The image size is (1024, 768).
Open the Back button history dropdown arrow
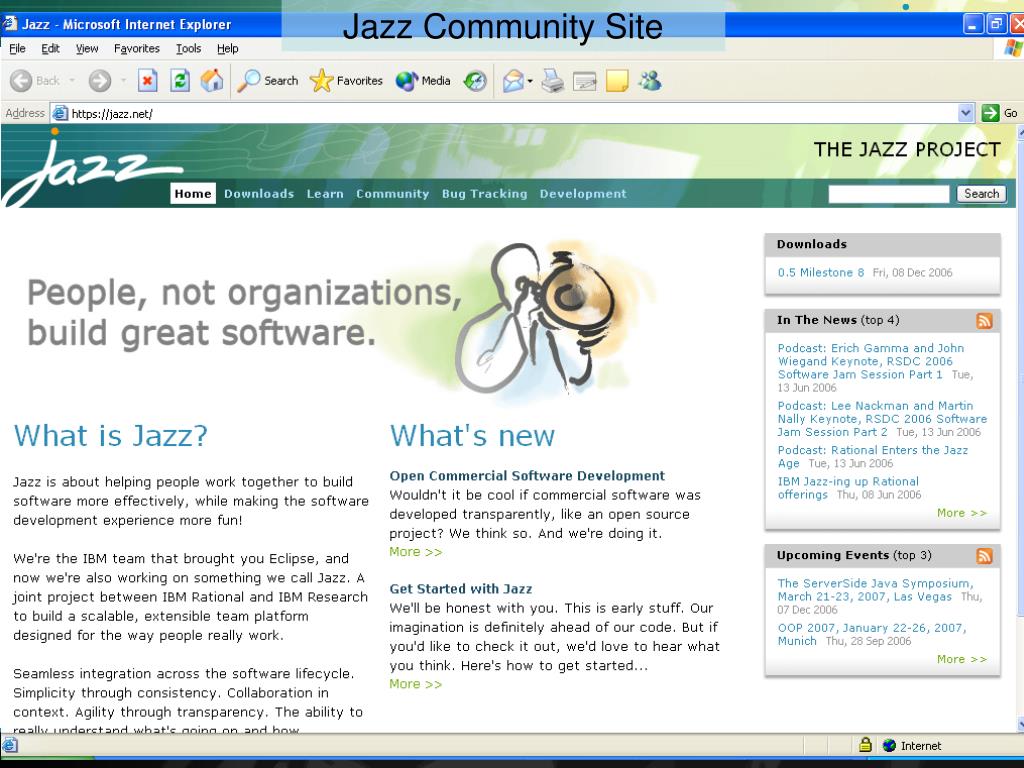[x=72, y=81]
